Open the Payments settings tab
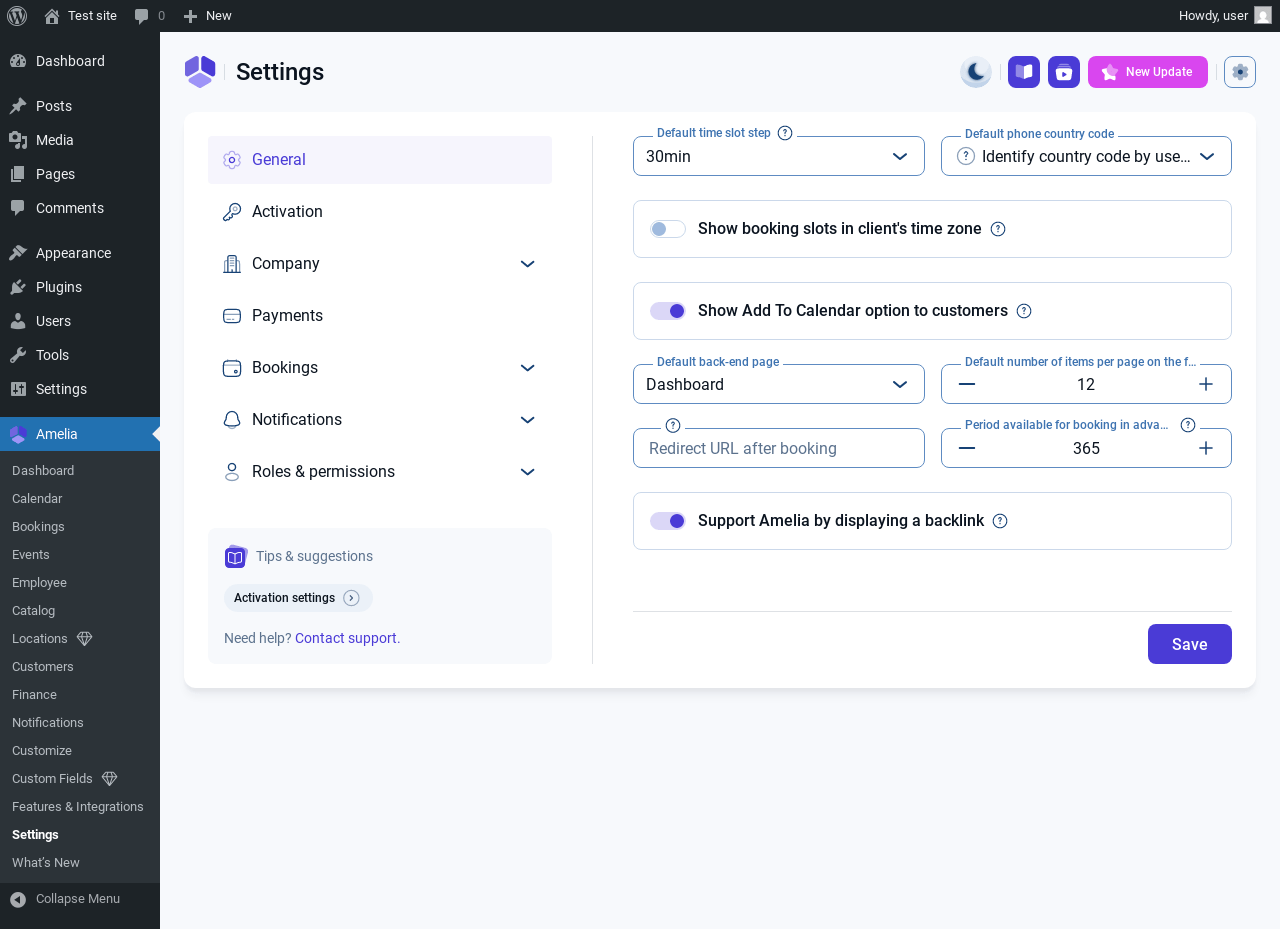 pos(287,316)
